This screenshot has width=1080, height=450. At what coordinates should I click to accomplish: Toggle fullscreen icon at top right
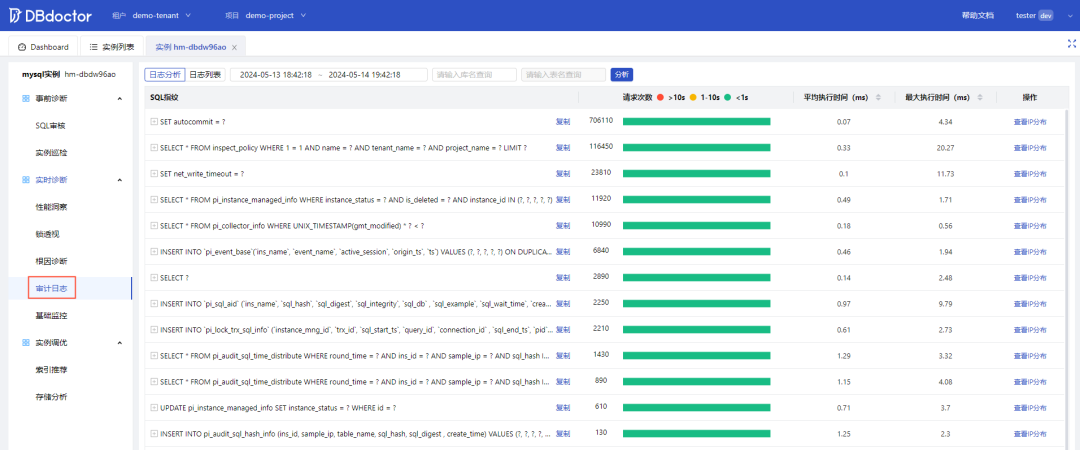click(x=1071, y=43)
